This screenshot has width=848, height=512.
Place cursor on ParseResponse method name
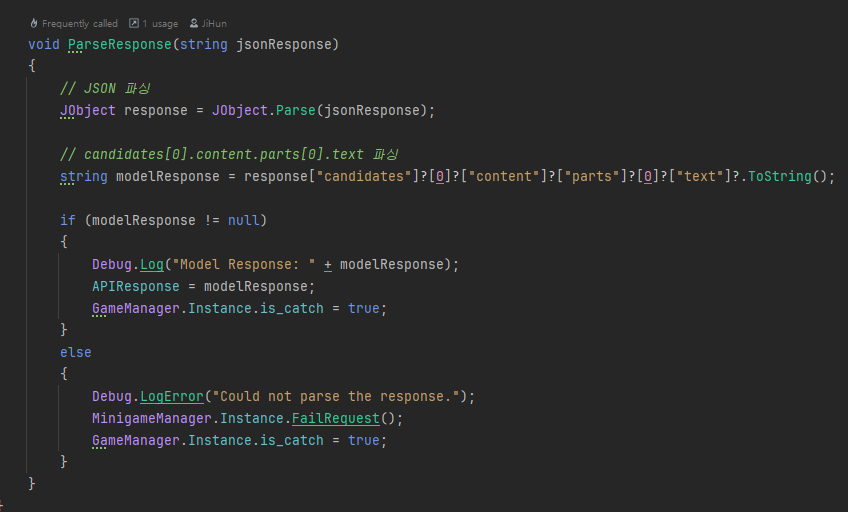pyautogui.click(x=119, y=44)
